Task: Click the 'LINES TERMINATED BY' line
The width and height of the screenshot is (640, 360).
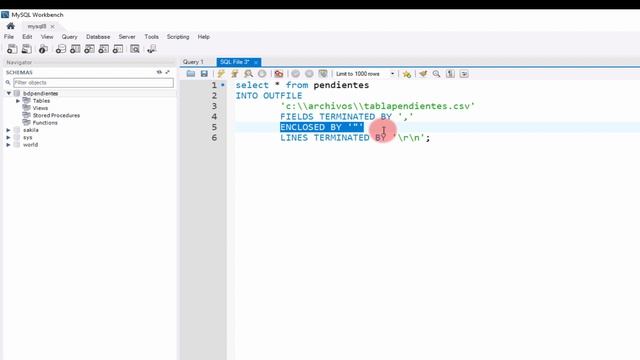Action: click(355, 138)
